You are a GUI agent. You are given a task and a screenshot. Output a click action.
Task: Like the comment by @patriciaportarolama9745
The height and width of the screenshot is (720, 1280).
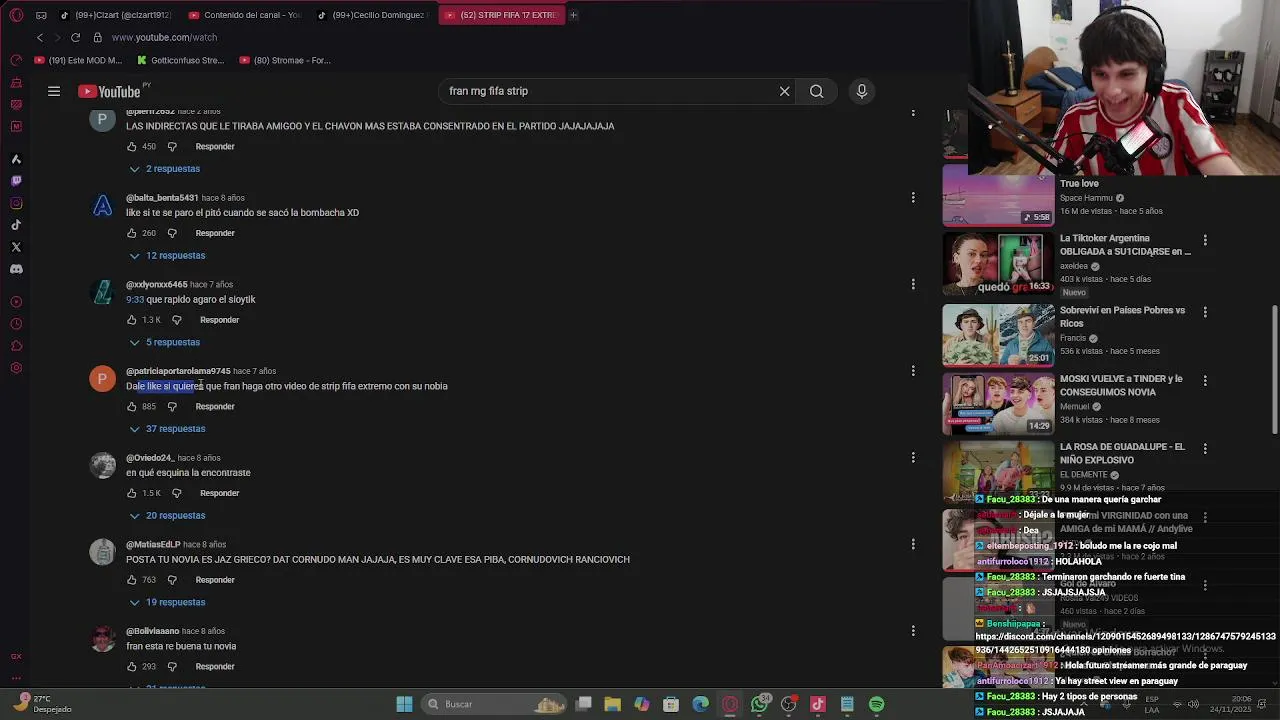(131, 407)
